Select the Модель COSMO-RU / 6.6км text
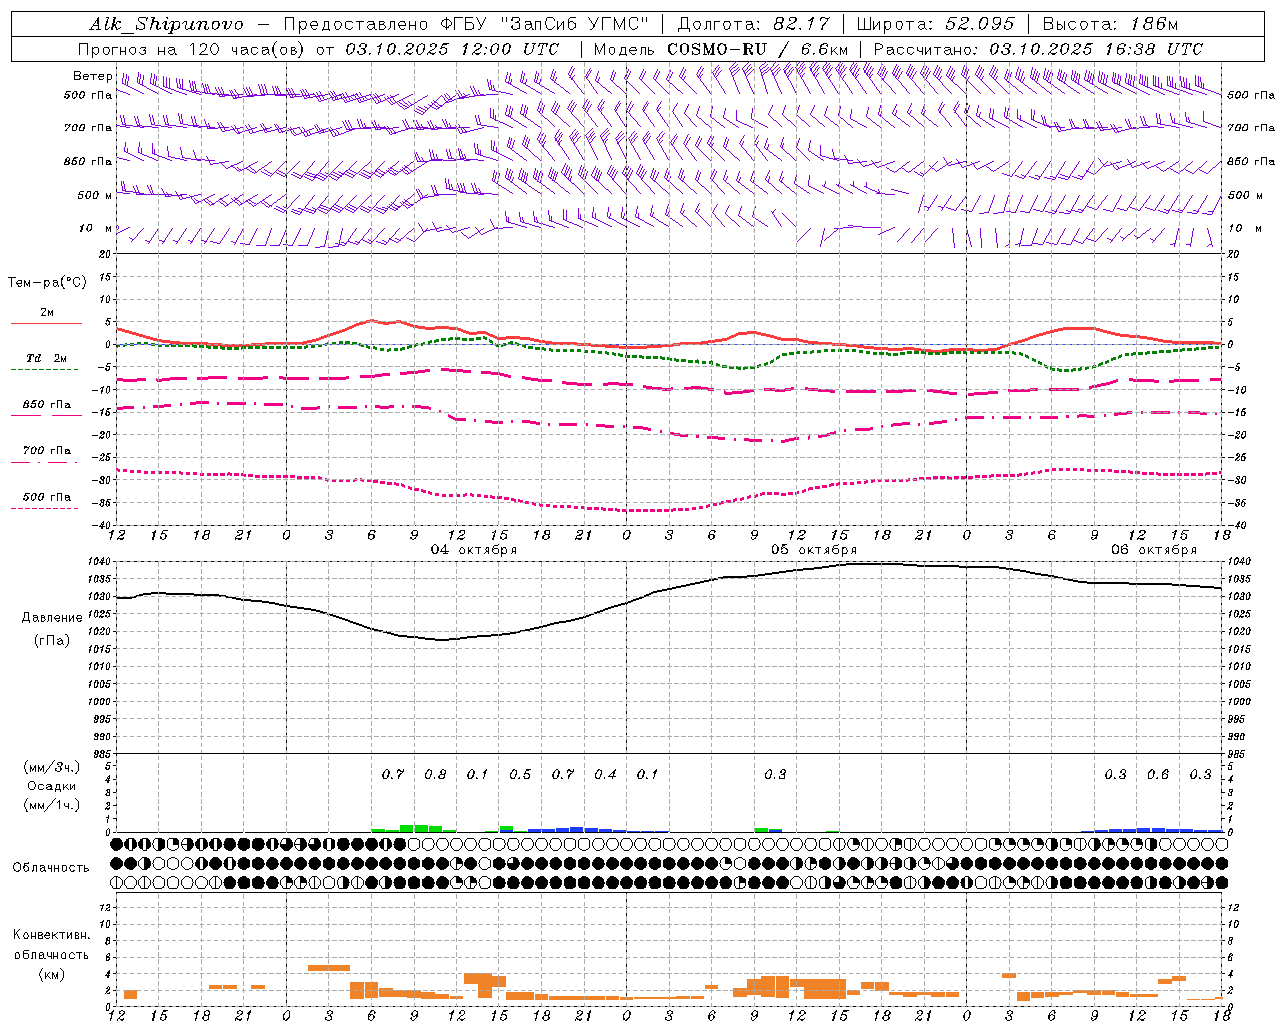 [721, 49]
